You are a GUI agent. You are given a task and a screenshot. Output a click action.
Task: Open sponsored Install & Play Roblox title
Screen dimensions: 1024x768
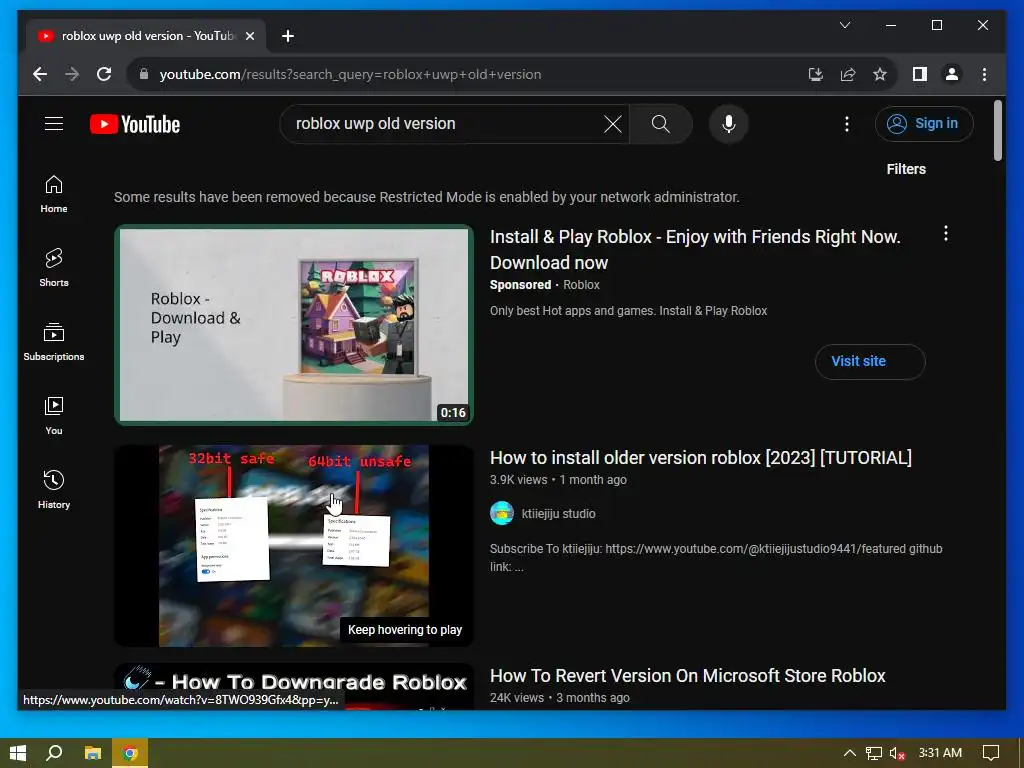click(x=695, y=249)
